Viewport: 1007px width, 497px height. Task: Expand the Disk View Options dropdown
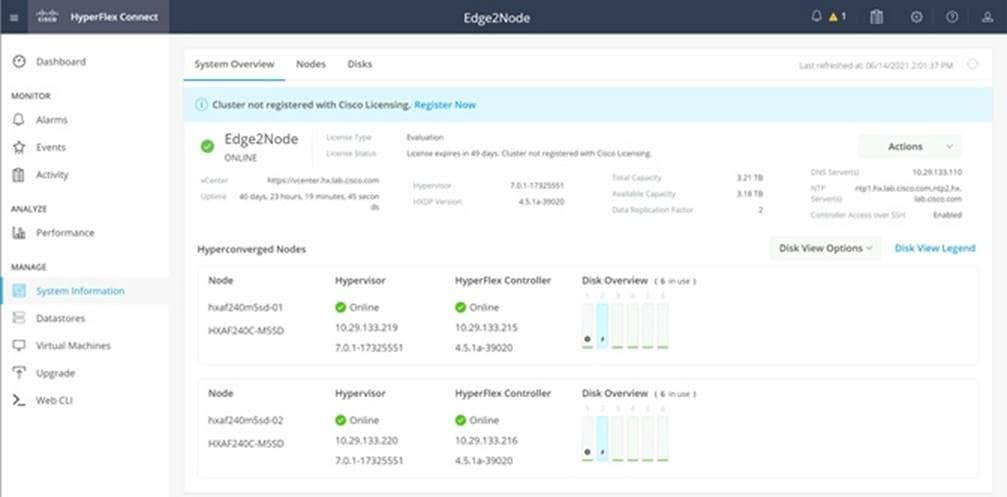click(826, 248)
